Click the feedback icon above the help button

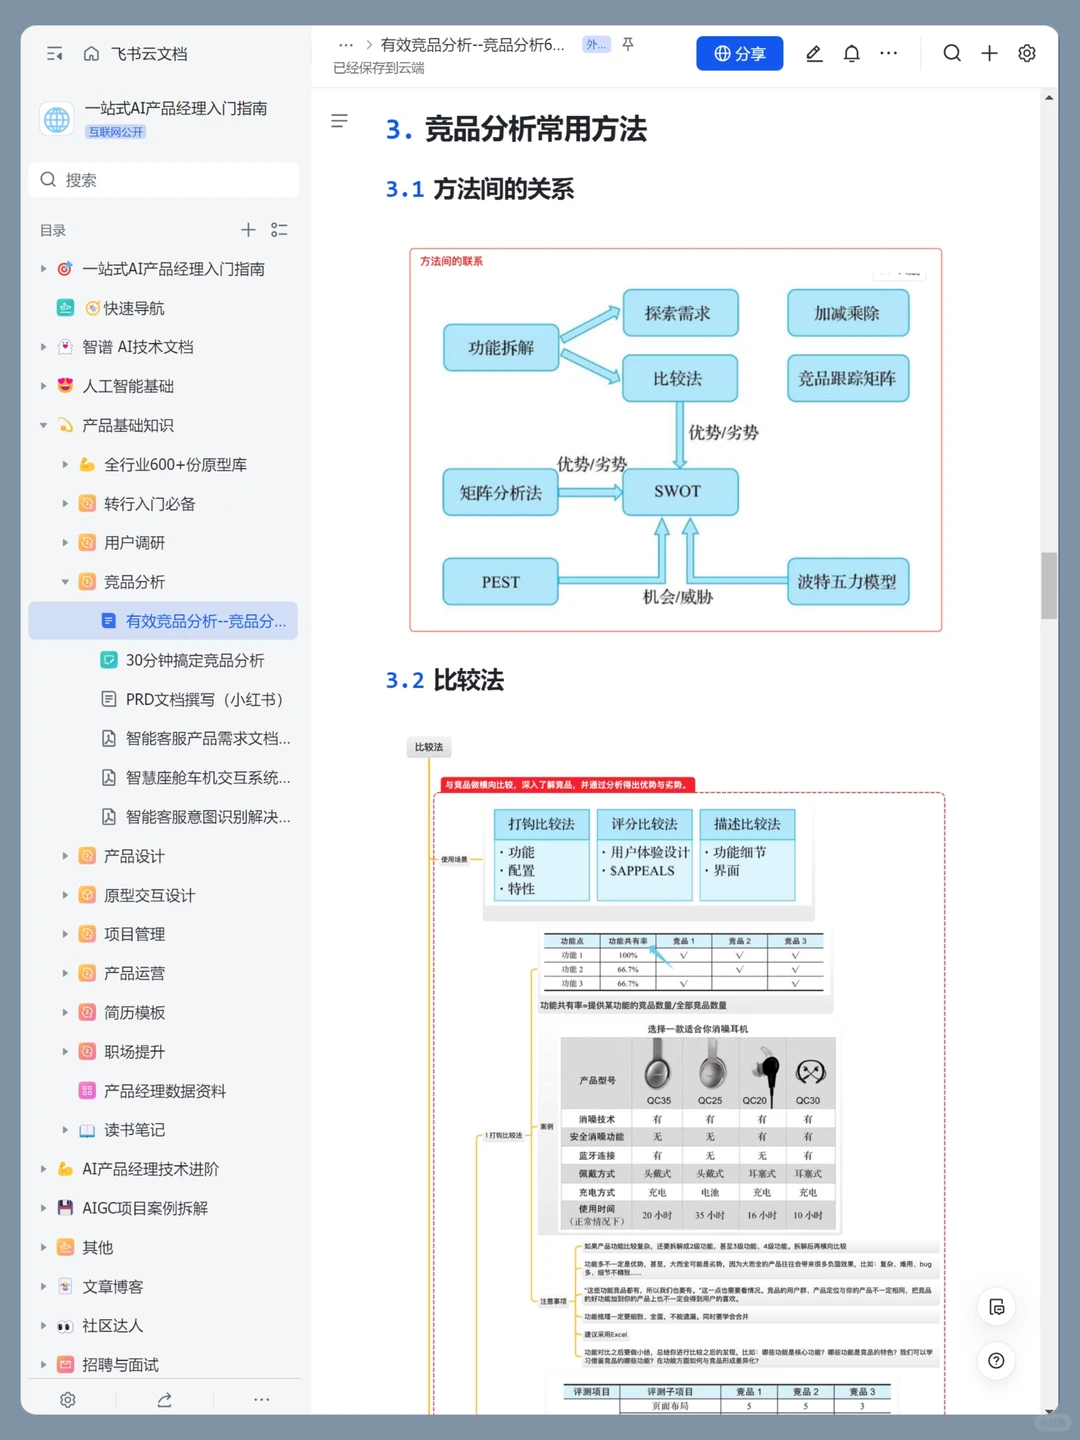click(996, 1306)
